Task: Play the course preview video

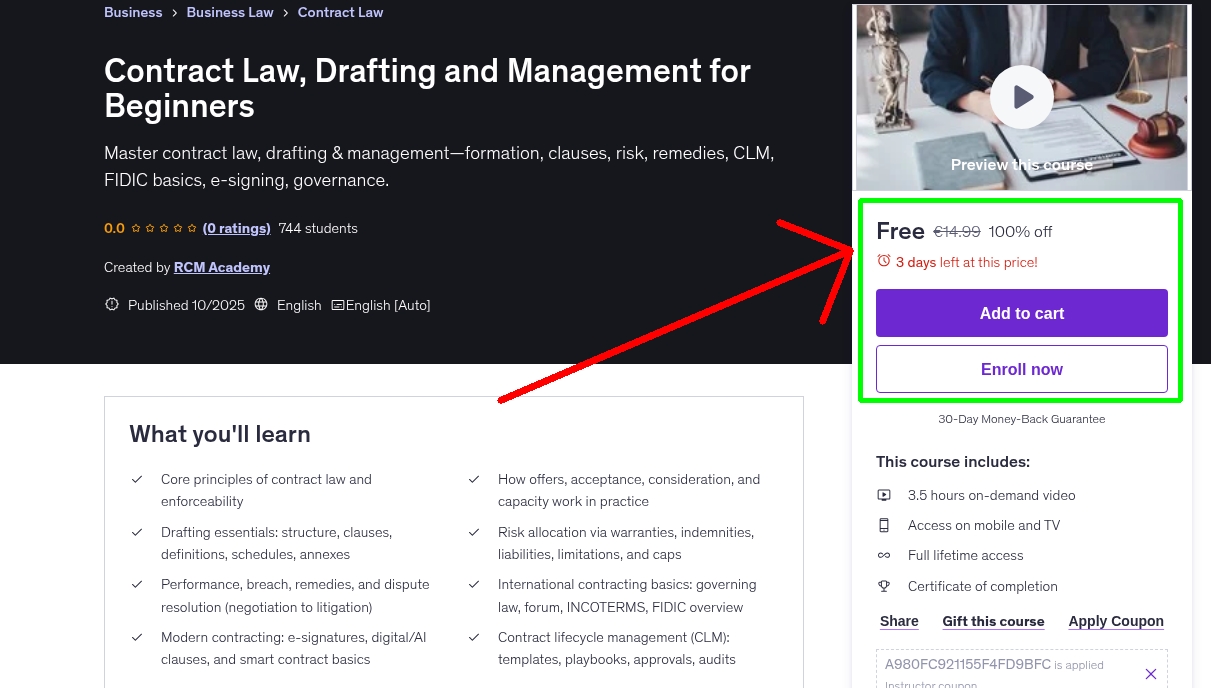Action: [x=1021, y=97]
